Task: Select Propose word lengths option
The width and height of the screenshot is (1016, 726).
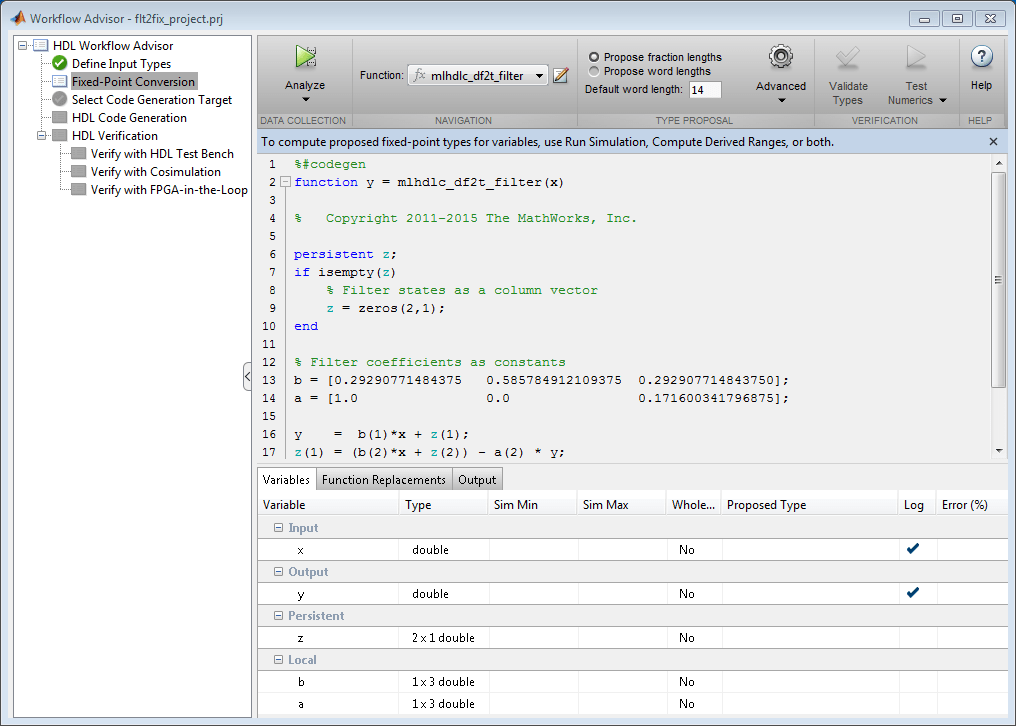Action: click(x=594, y=71)
